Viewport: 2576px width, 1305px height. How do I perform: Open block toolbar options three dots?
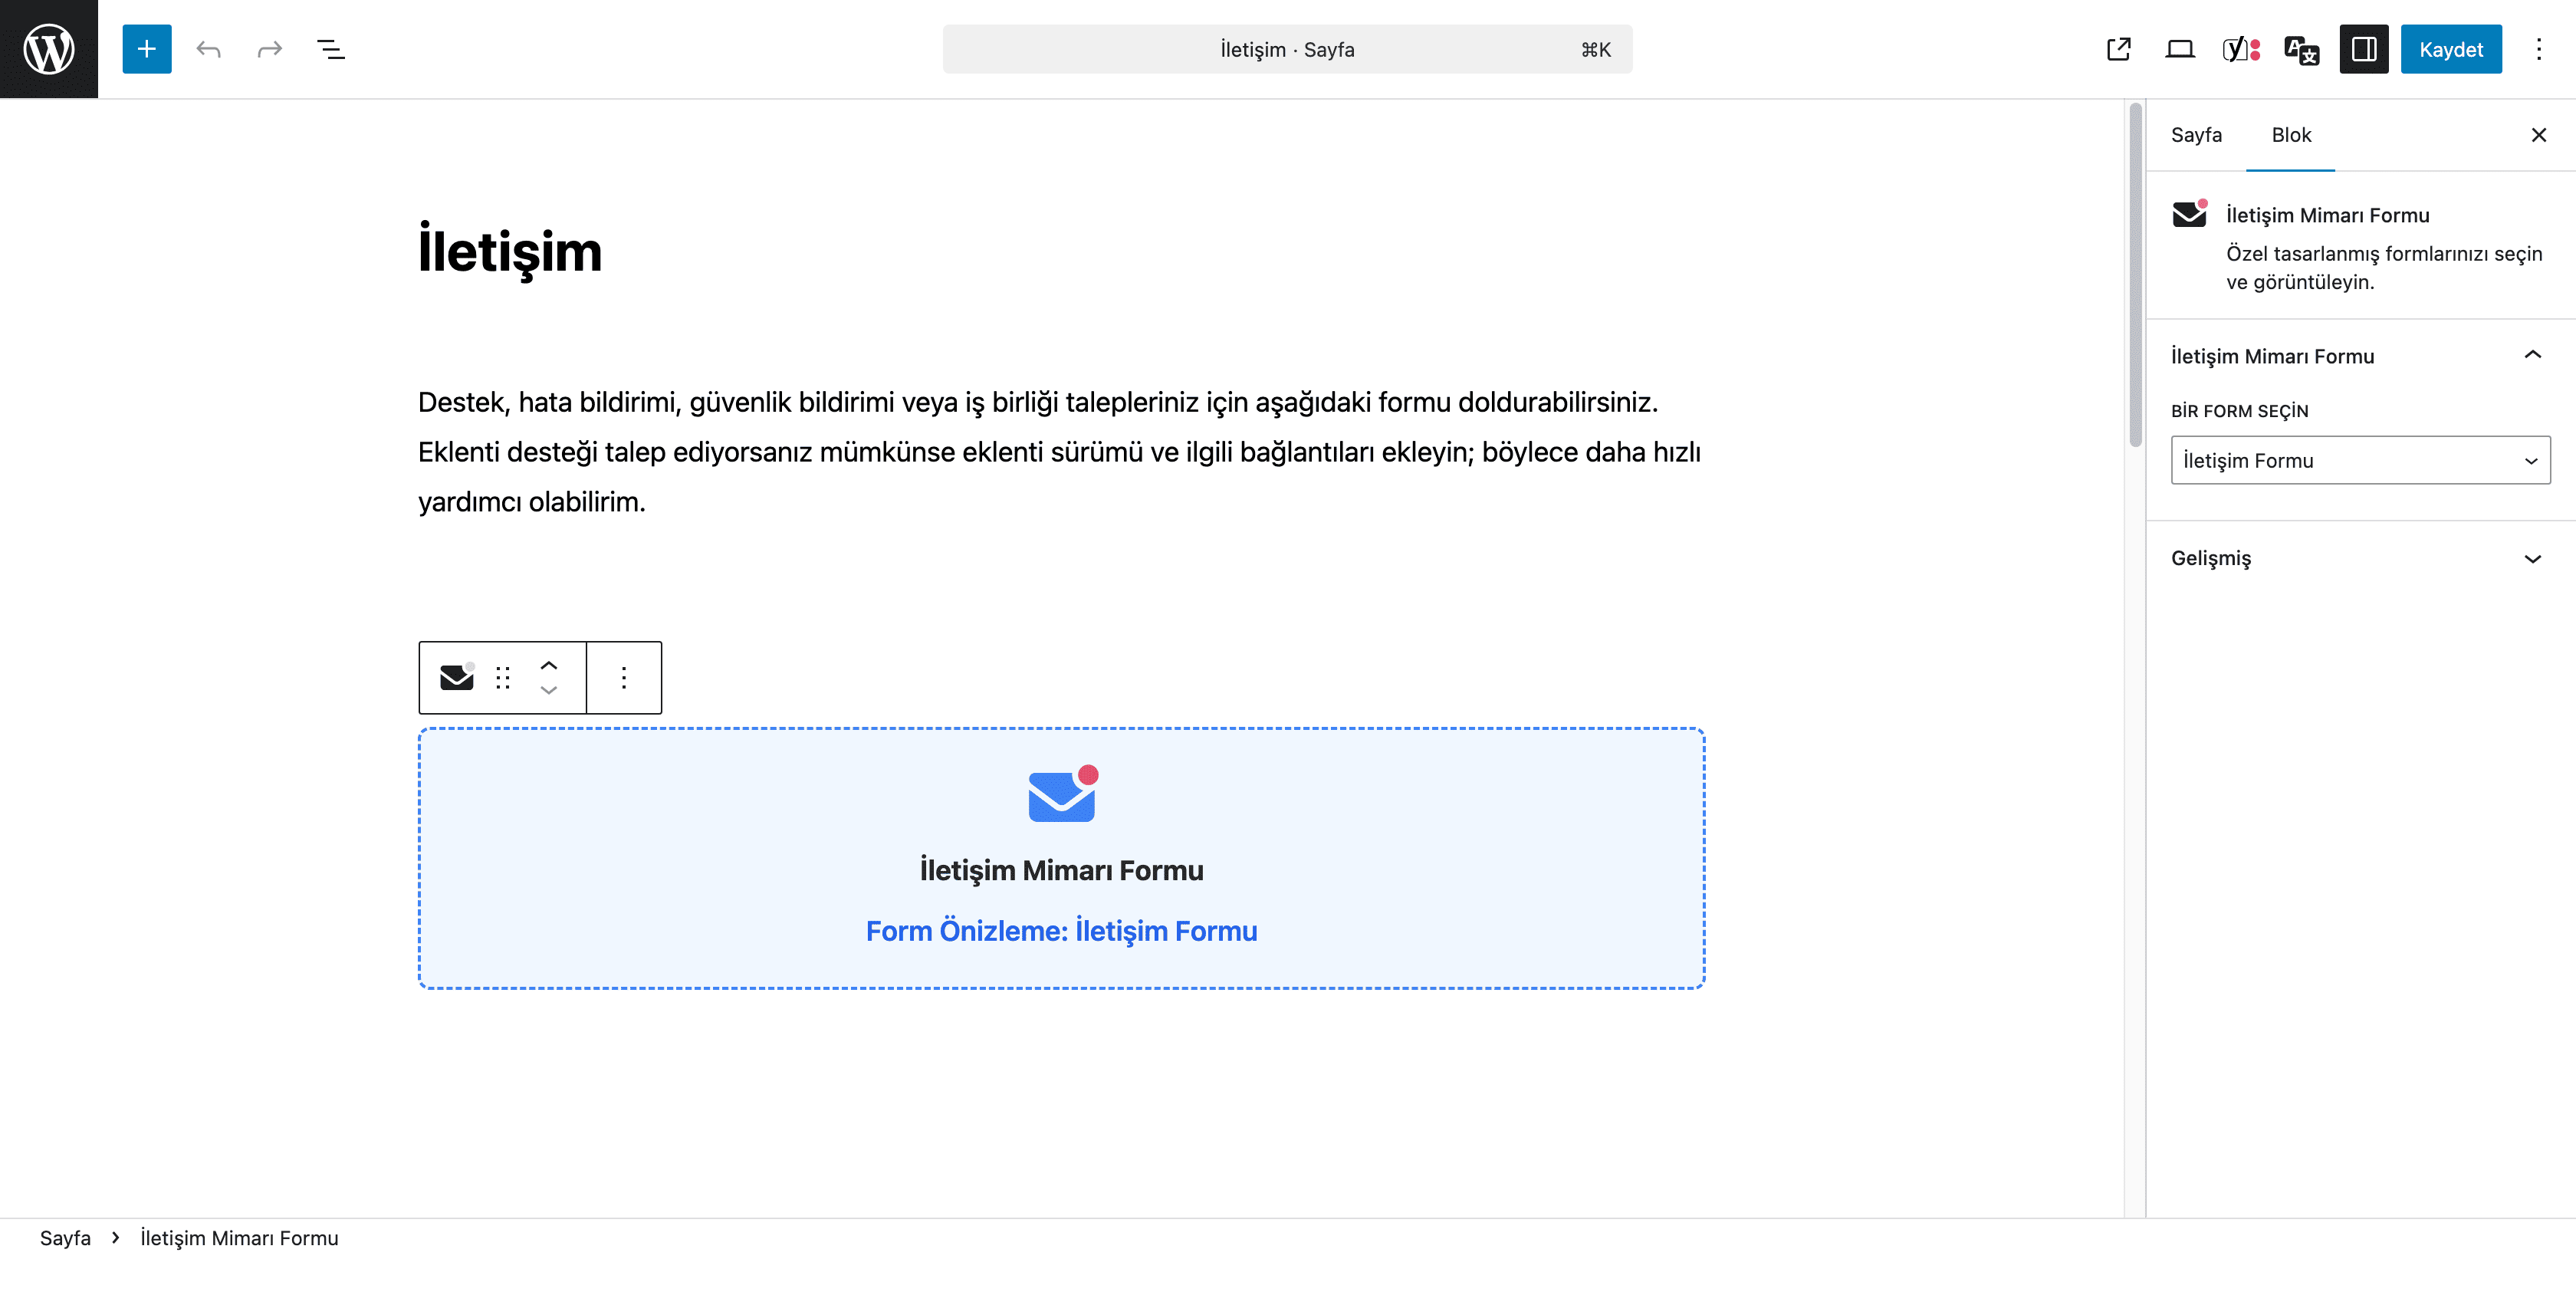click(x=624, y=678)
